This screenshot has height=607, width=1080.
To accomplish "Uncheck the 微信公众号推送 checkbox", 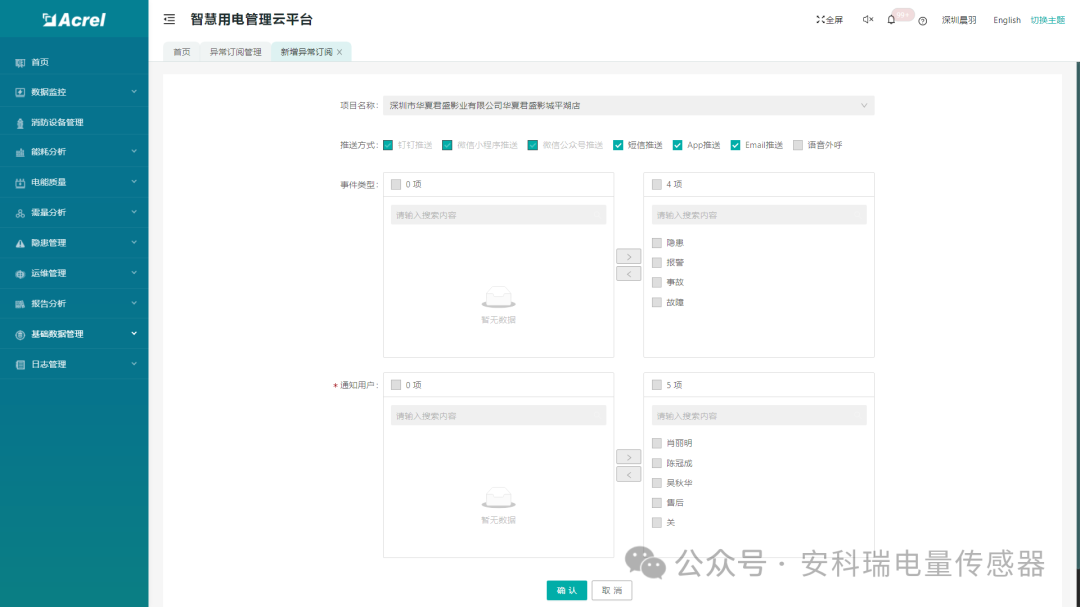I will pos(532,145).
